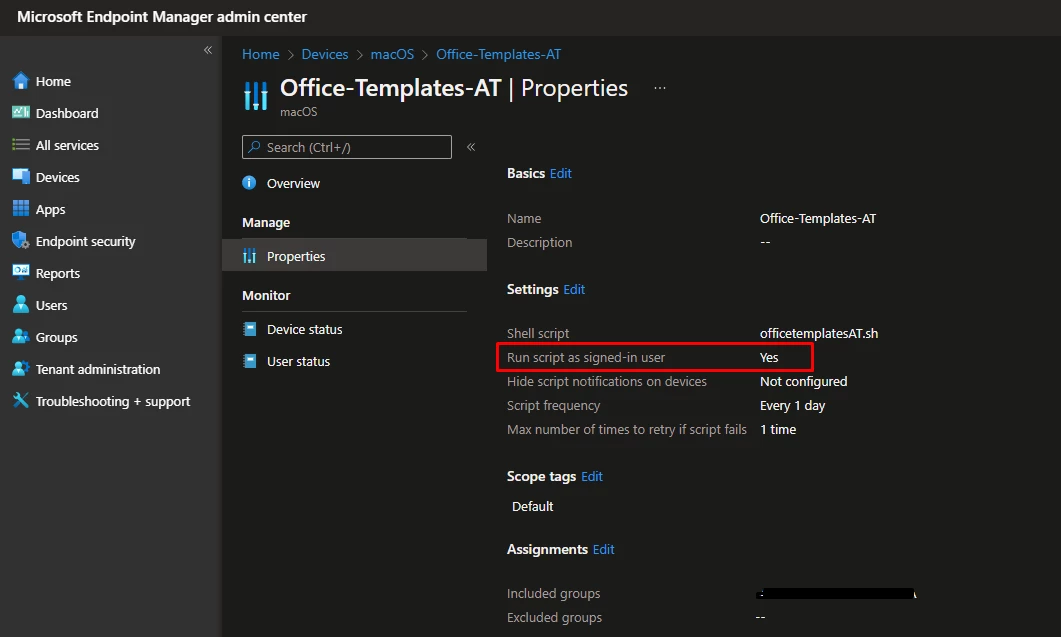Click the 'Every 1 day' frequency value

[x=792, y=405]
